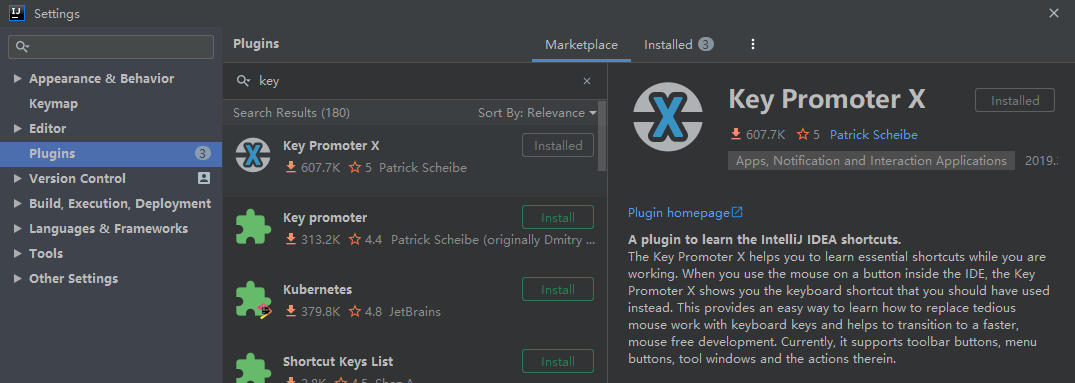The image size is (1075, 383).
Task: Open the Sort By: Relevance dropdown
Action: coord(537,113)
